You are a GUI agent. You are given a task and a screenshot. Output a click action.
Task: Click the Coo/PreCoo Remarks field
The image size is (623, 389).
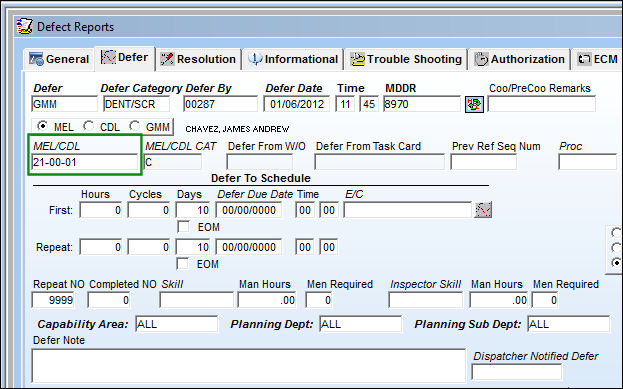pyautogui.click(x=542, y=104)
